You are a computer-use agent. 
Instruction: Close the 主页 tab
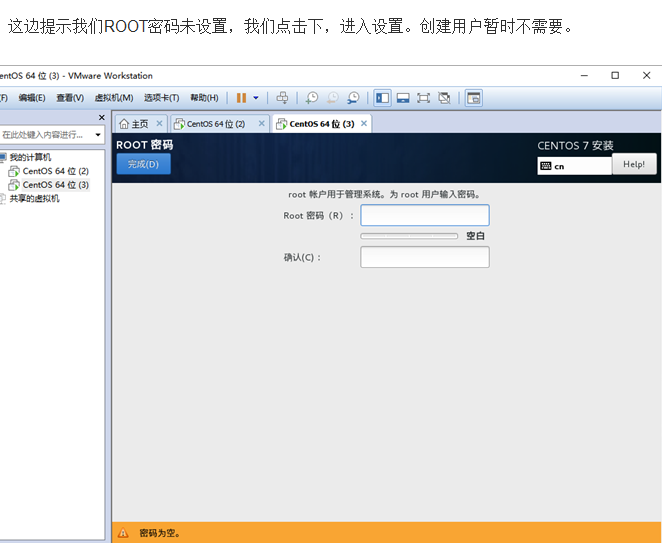159,123
